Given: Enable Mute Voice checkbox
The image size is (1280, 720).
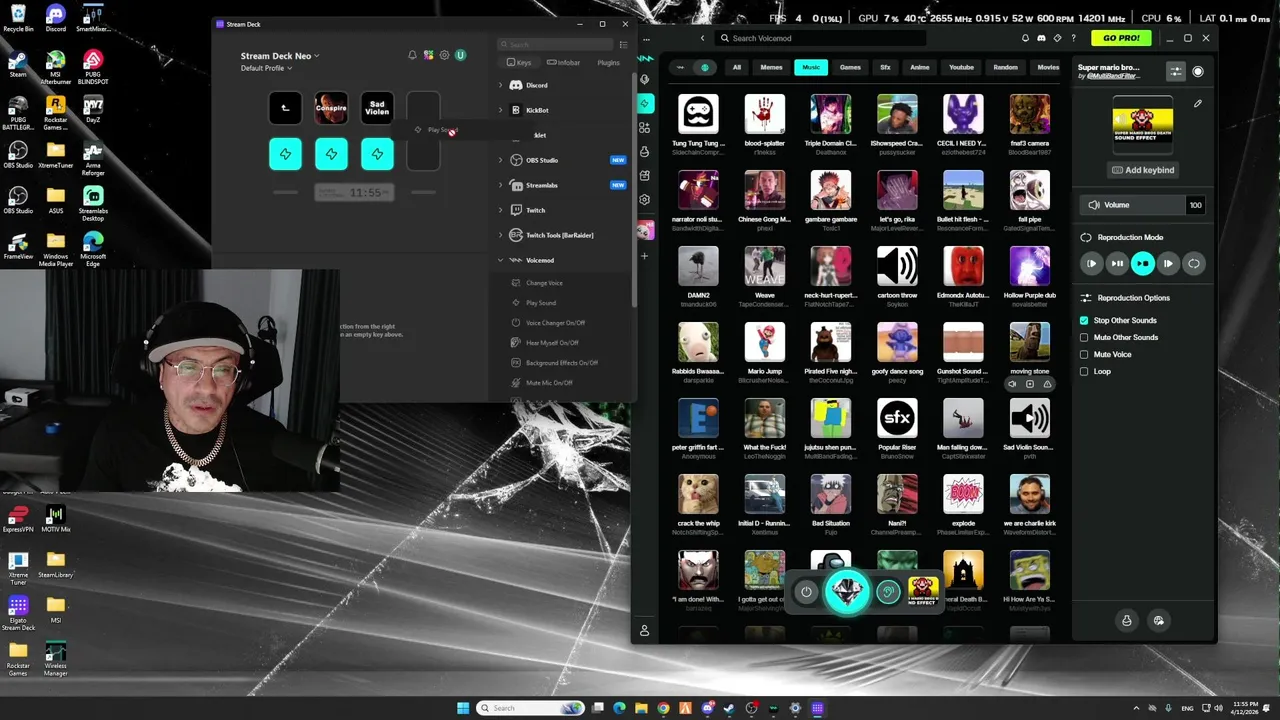Looking at the screenshot, I should [x=1084, y=354].
